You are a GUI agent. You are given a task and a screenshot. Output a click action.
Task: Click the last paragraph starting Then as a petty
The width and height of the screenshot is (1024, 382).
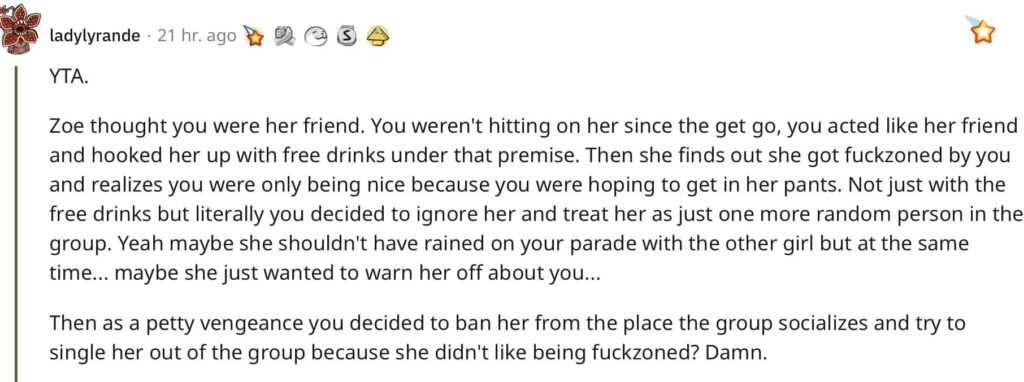pos(507,340)
